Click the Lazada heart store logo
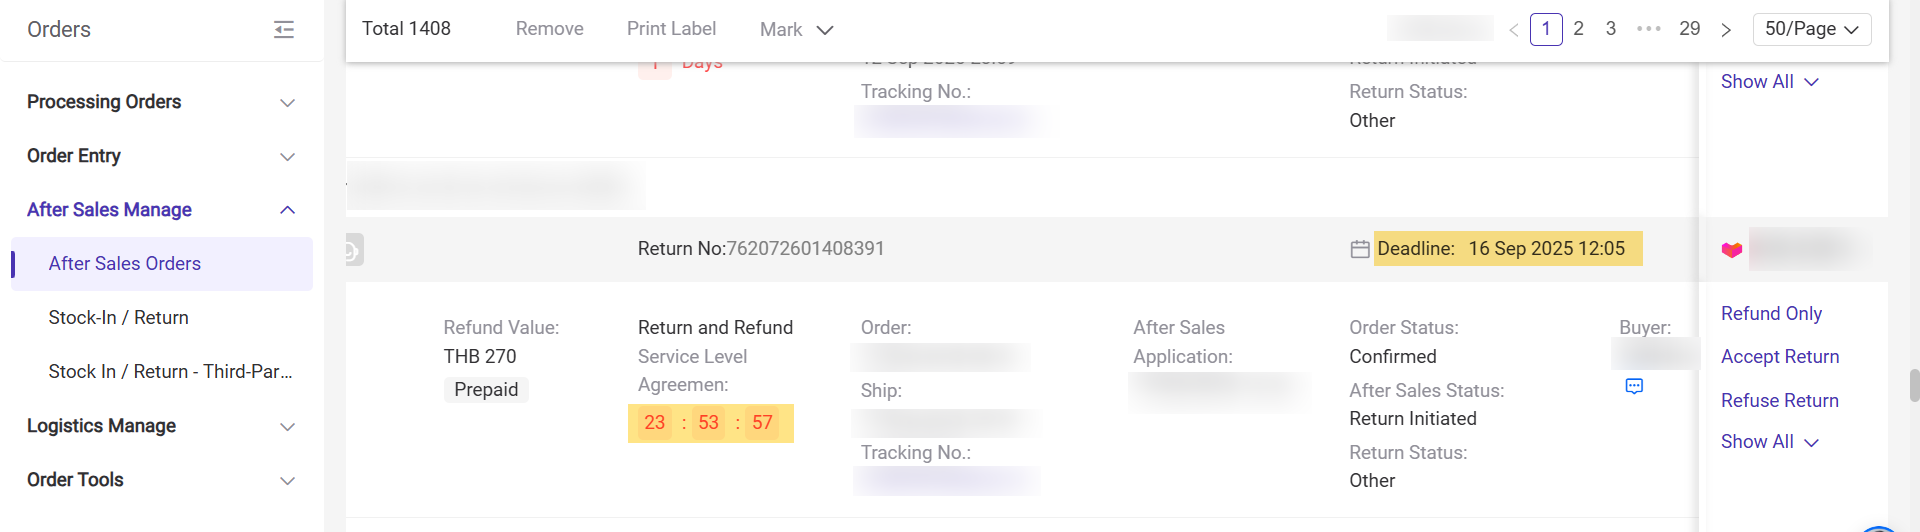 click(x=1732, y=250)
